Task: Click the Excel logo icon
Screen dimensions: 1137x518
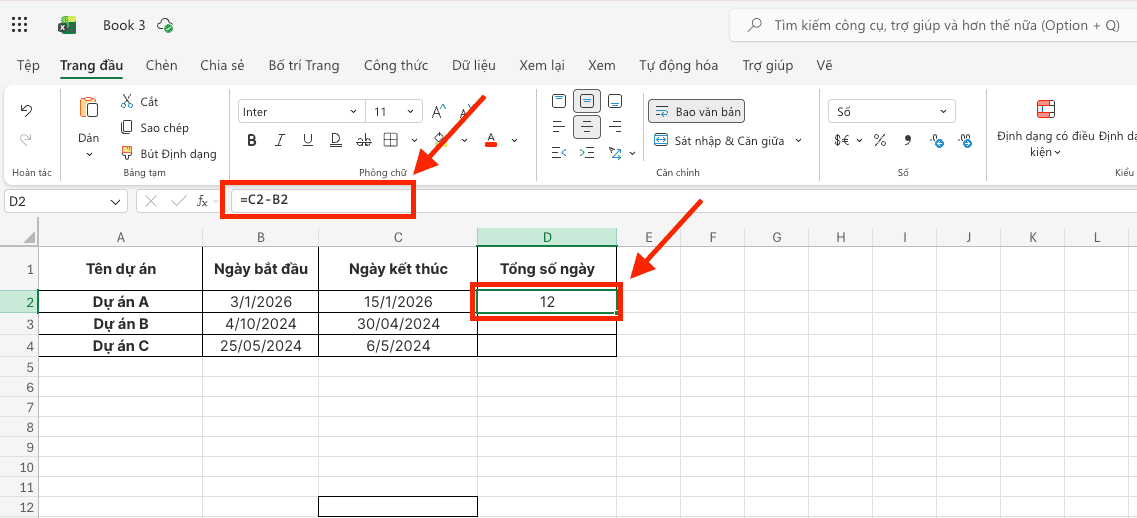Action: coord(67,25)
